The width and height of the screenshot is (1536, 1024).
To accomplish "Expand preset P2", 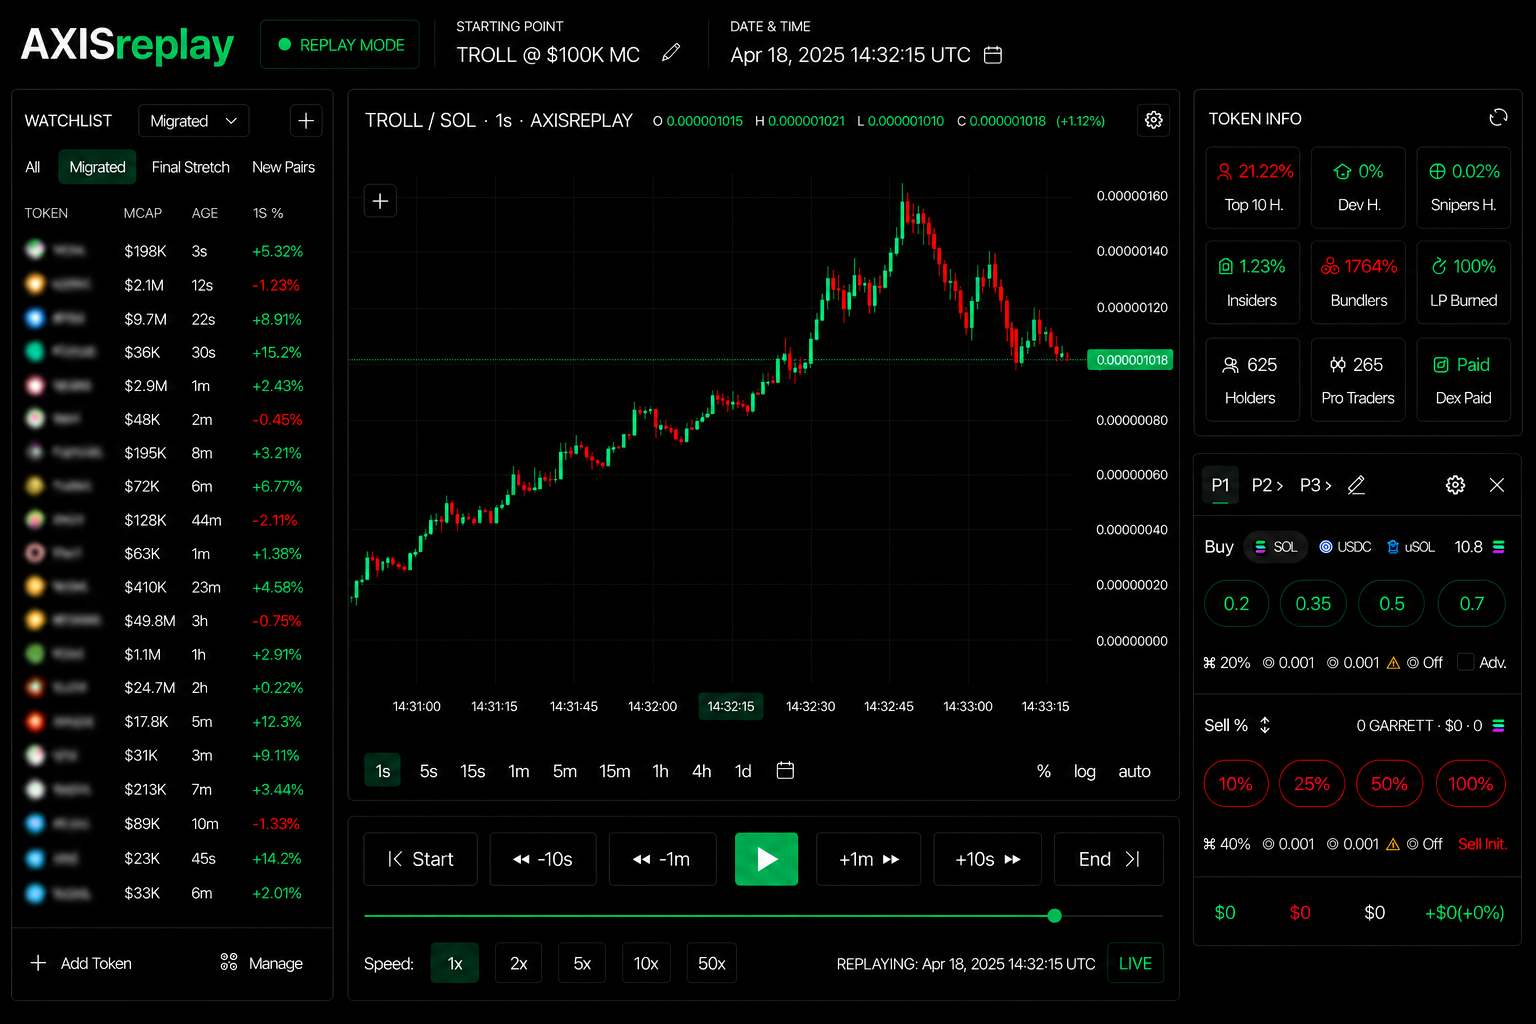I will (x=1267, y=485).
